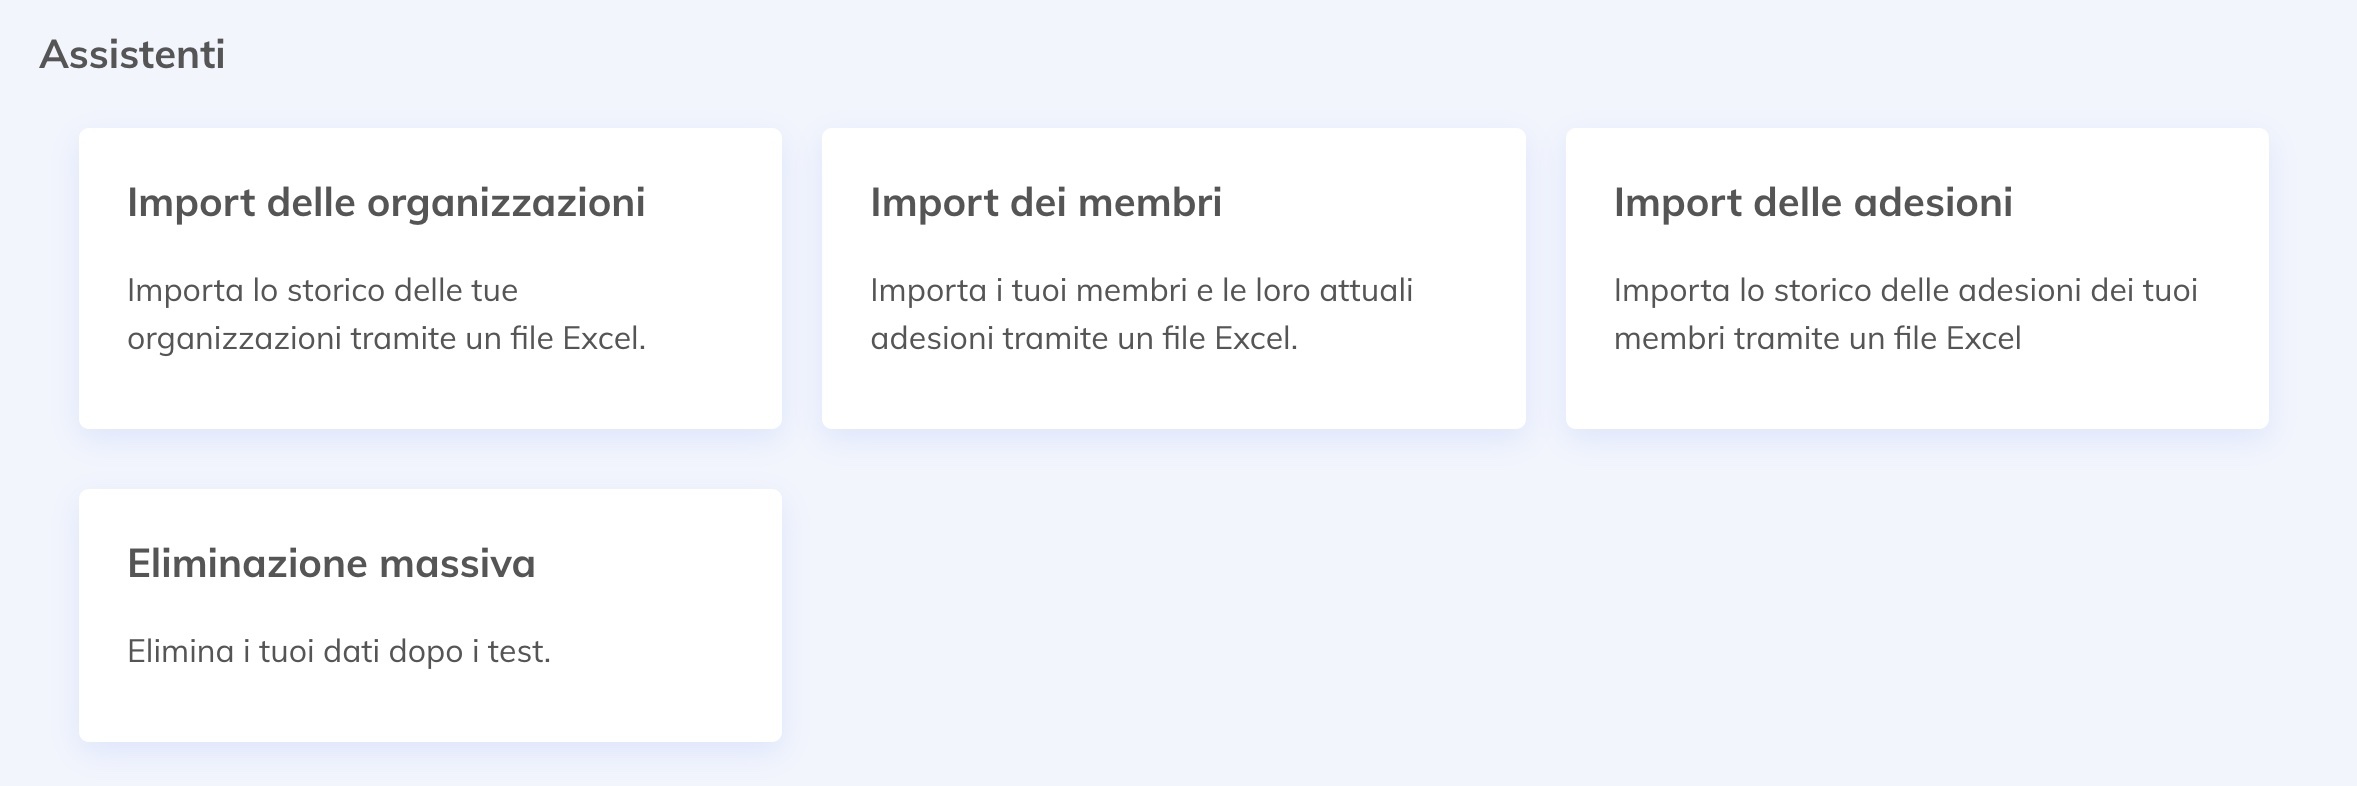2357x786 pixels.
Task: Click the Import dei membri card title
Action: 1046,203
